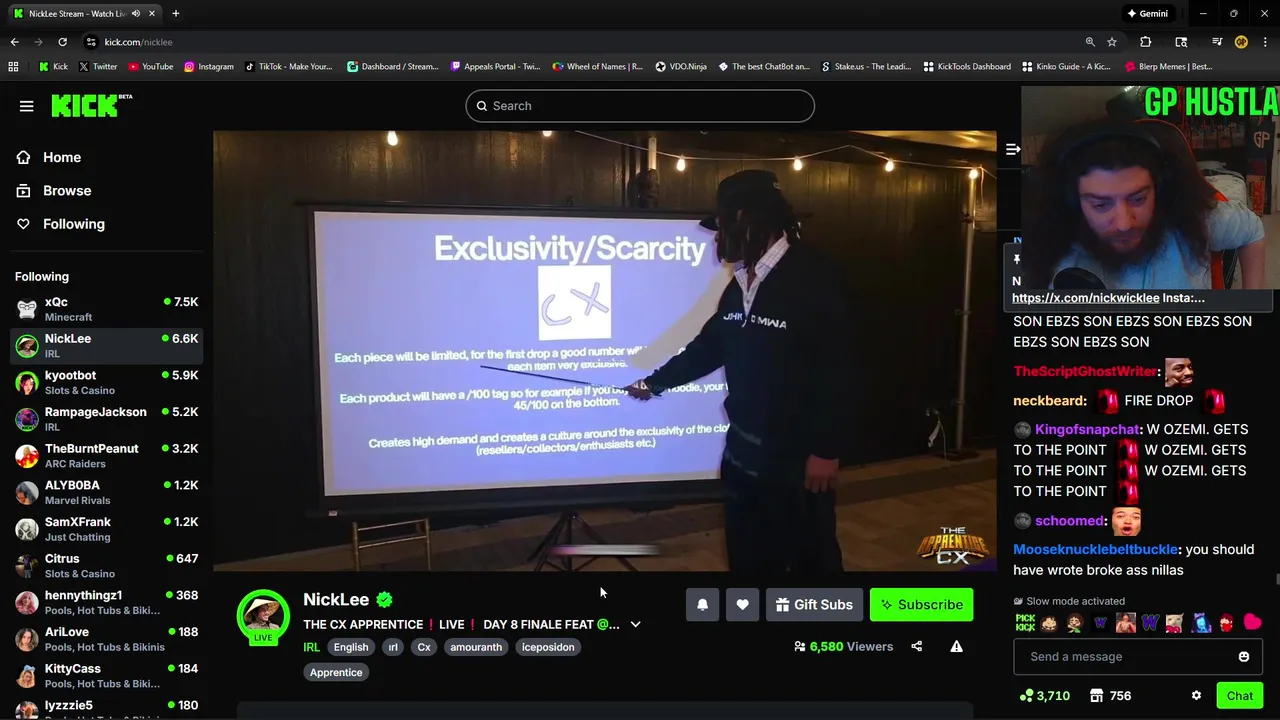Select NickLee in the Following list
The image size is (1280, 720).
[x=106, y=346]
